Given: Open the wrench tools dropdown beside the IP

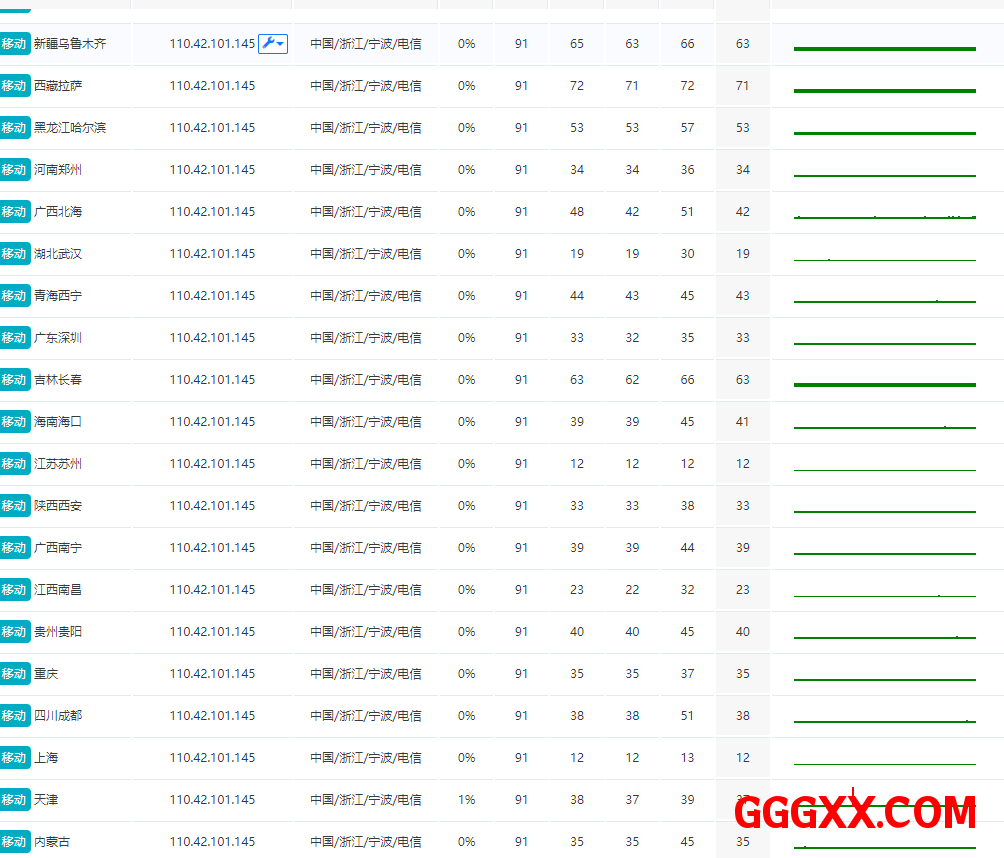Looking at the screenshot, I should point(273,43).
